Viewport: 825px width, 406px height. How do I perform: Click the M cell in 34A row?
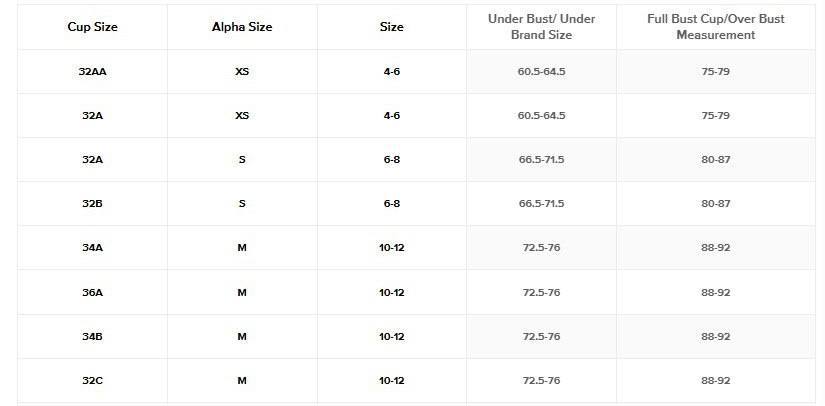[x=242, y=248]
